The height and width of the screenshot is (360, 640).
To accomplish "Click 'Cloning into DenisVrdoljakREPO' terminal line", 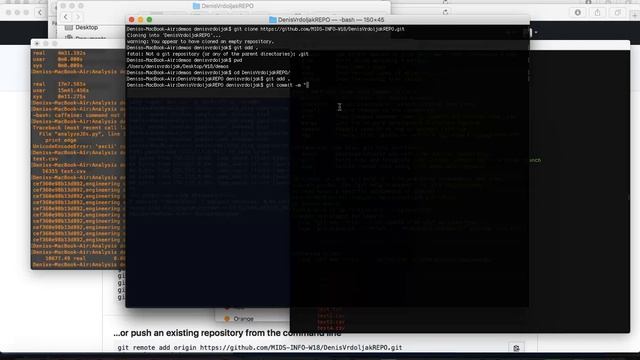I will 173,35.
